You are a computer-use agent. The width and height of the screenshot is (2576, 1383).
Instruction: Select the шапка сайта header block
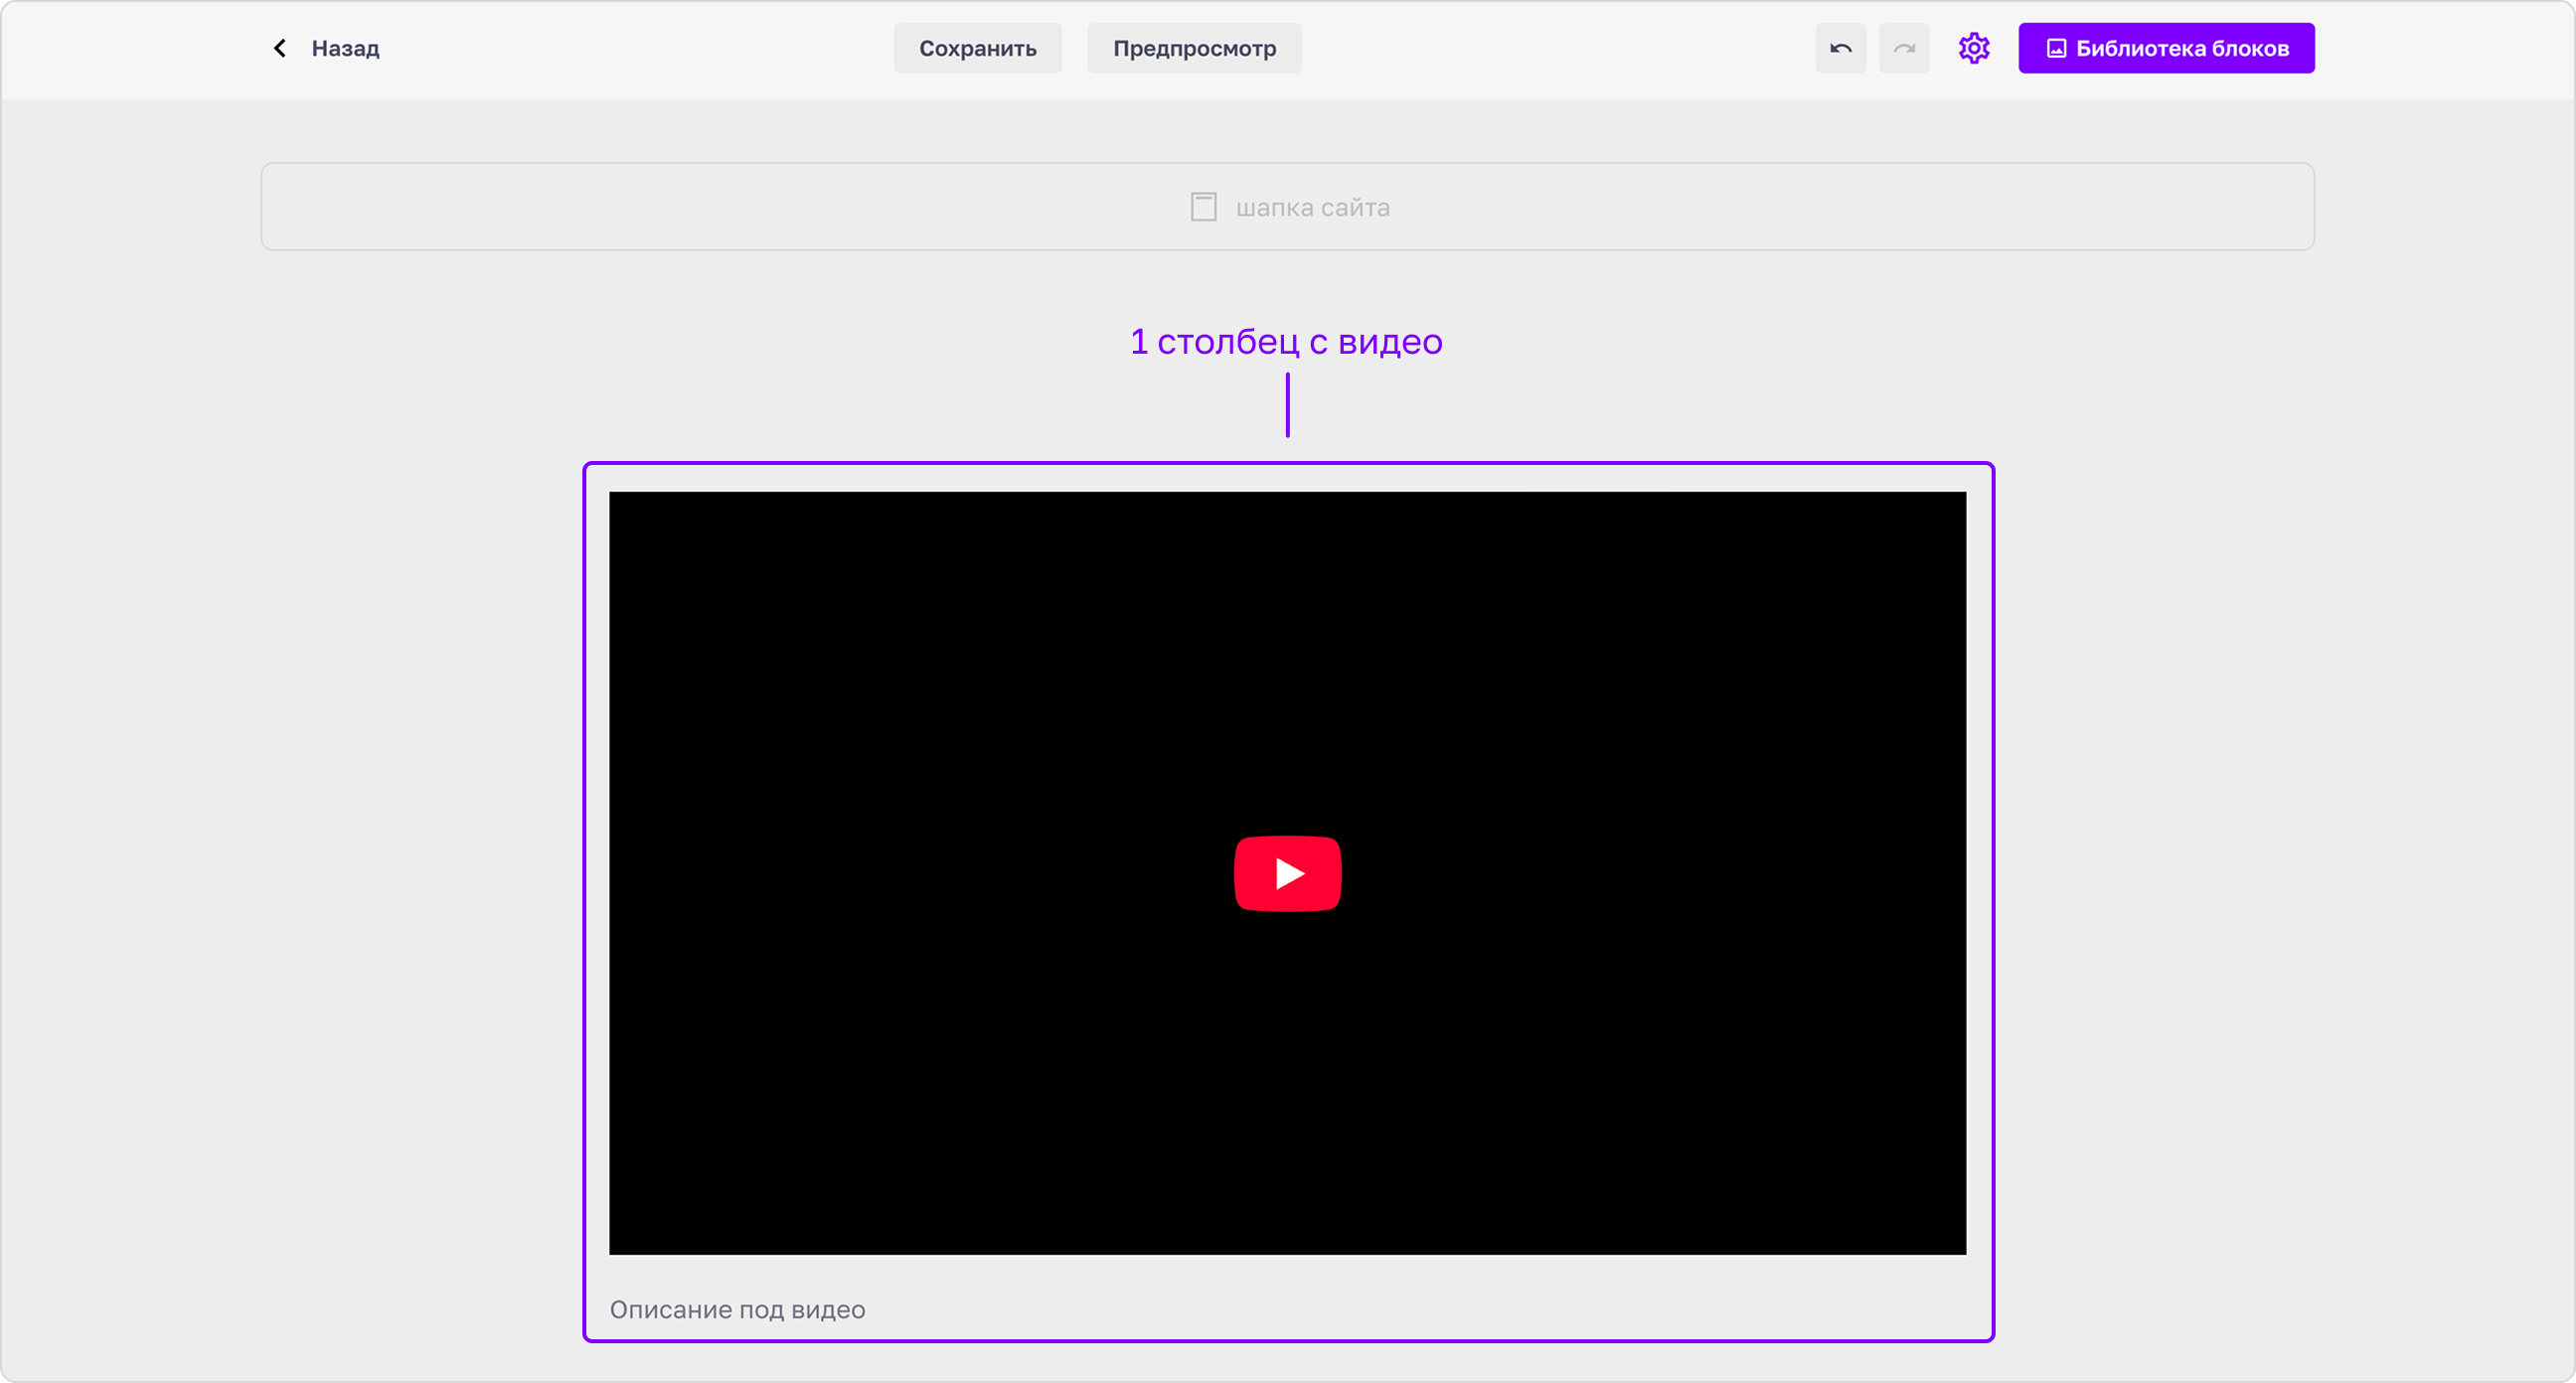tap(1287, 206)
